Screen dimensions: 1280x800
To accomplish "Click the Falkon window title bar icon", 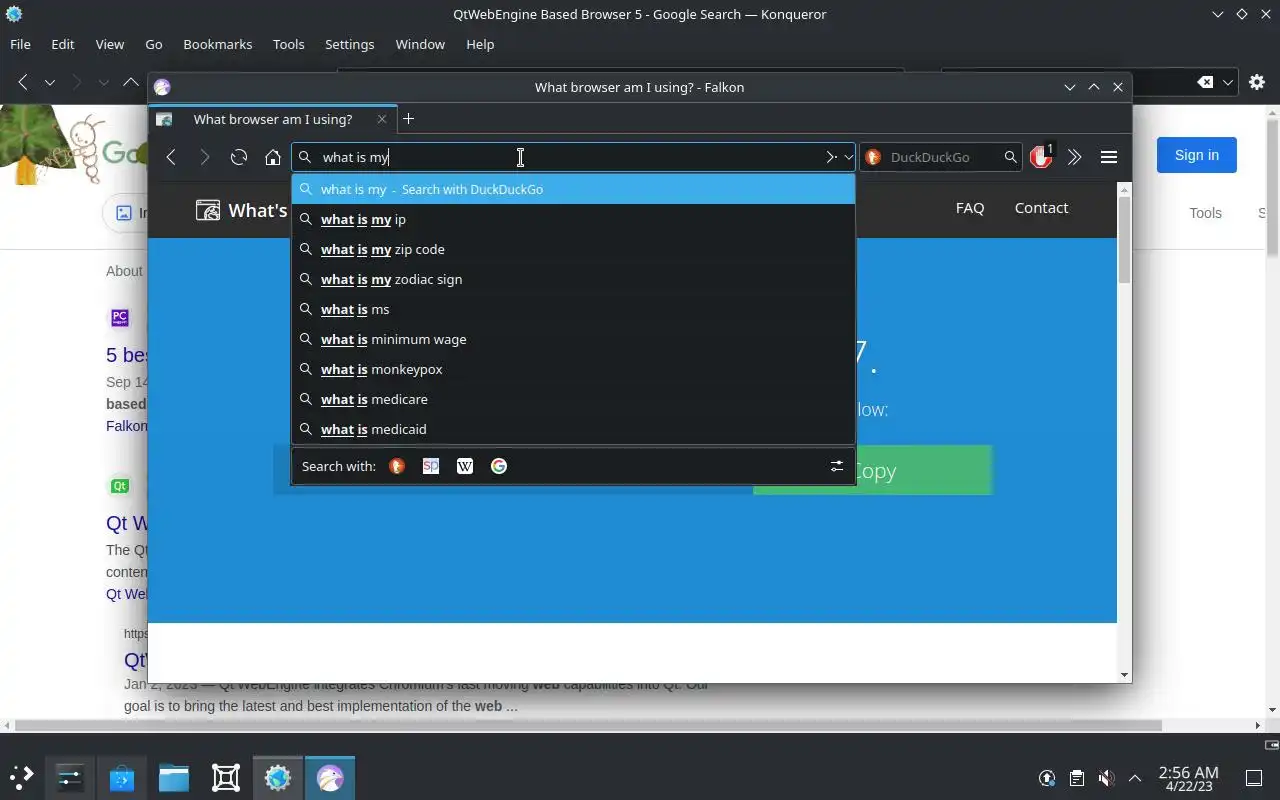I will tap(162, 87).
